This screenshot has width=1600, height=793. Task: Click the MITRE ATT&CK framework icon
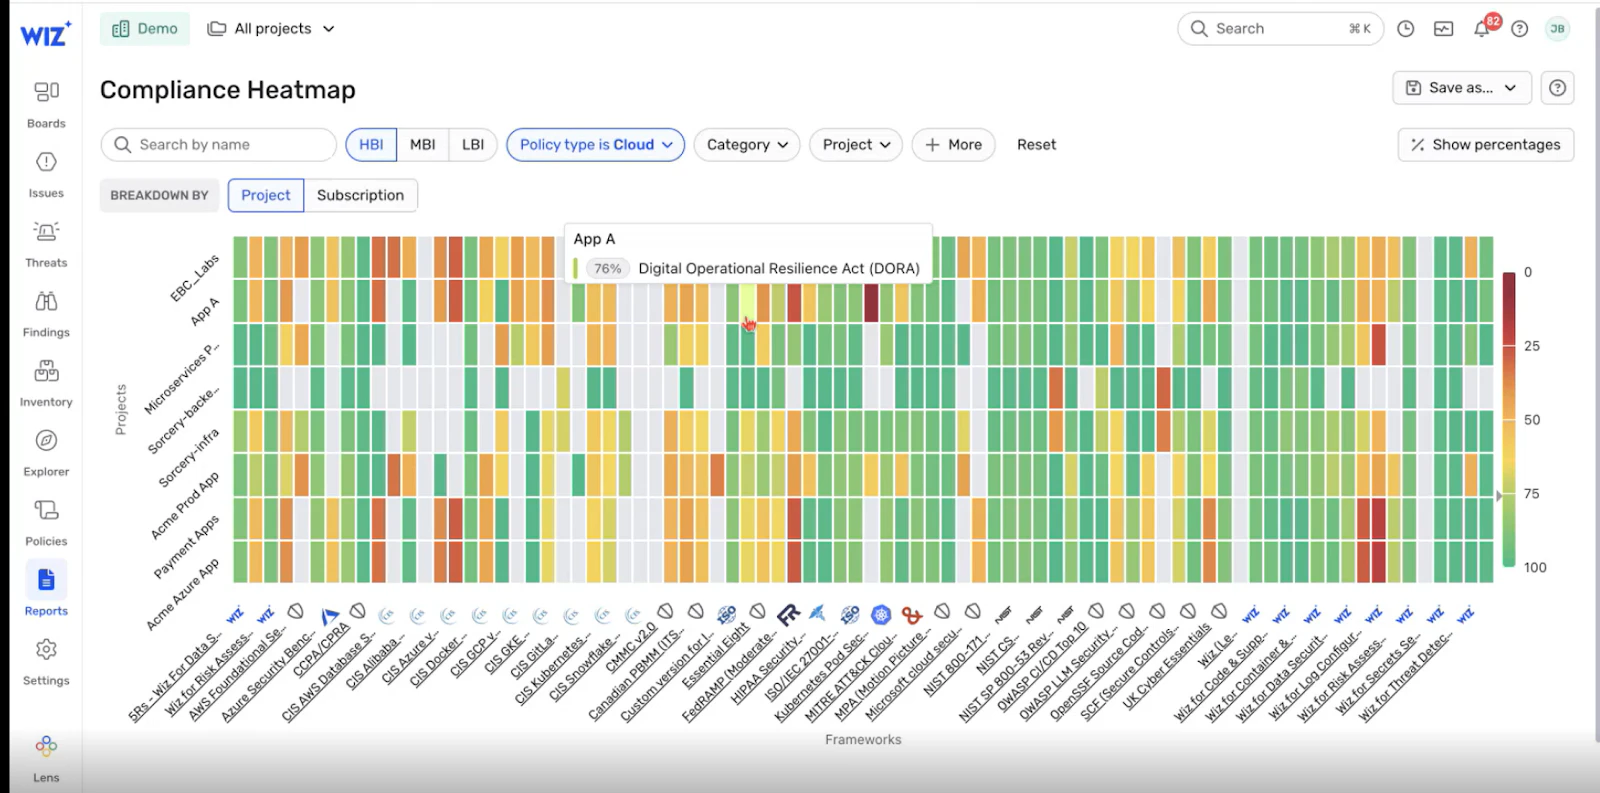click(x=912, y=615)
